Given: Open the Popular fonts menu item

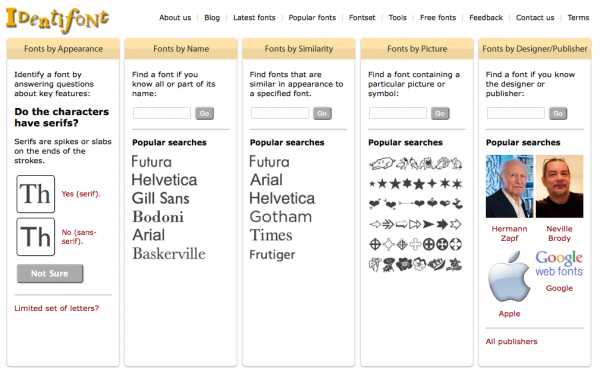Looking at the screenshot, I should pos(312,18).
